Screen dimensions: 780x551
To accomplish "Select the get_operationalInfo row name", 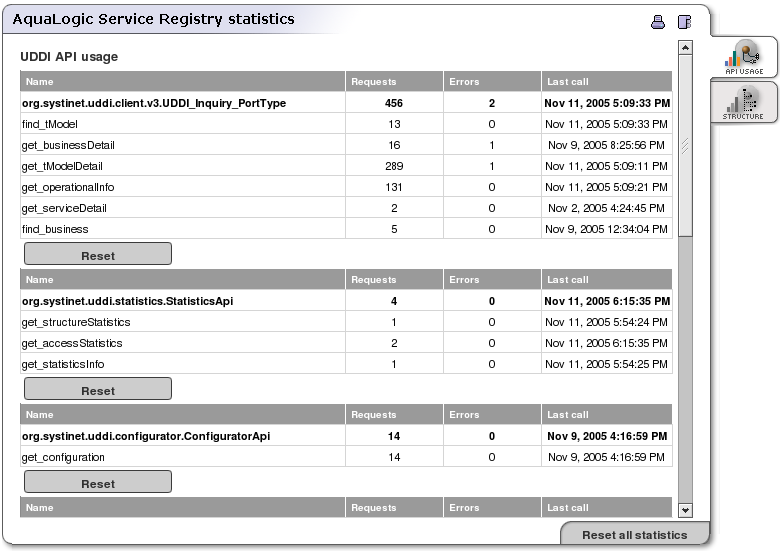I will (x=68, y=187).
